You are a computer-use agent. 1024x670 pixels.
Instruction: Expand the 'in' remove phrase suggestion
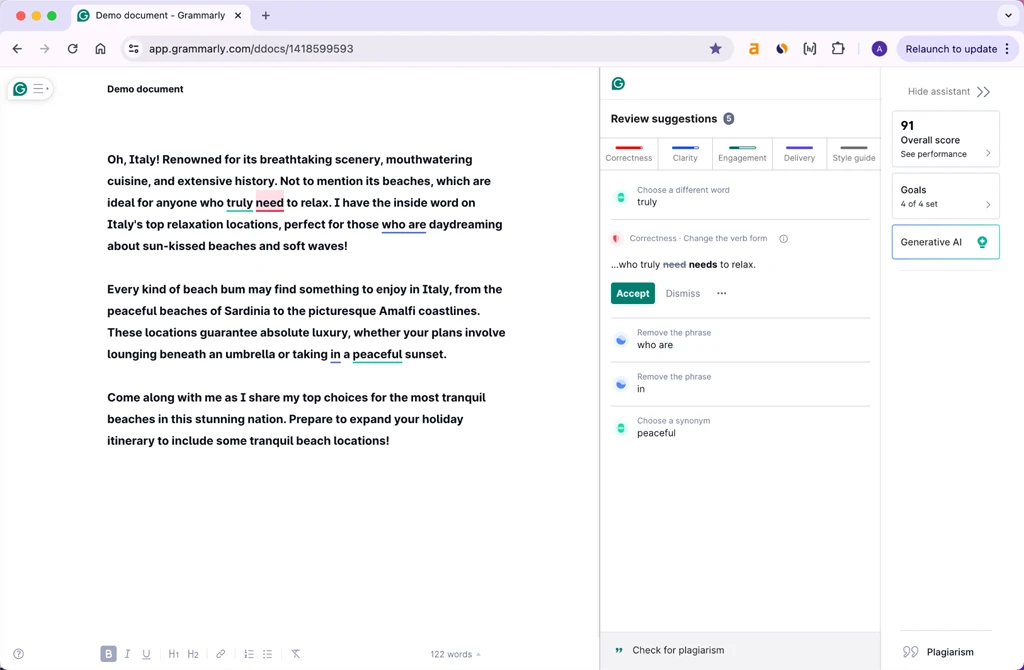pyautogui.click(x=741, y=383)
